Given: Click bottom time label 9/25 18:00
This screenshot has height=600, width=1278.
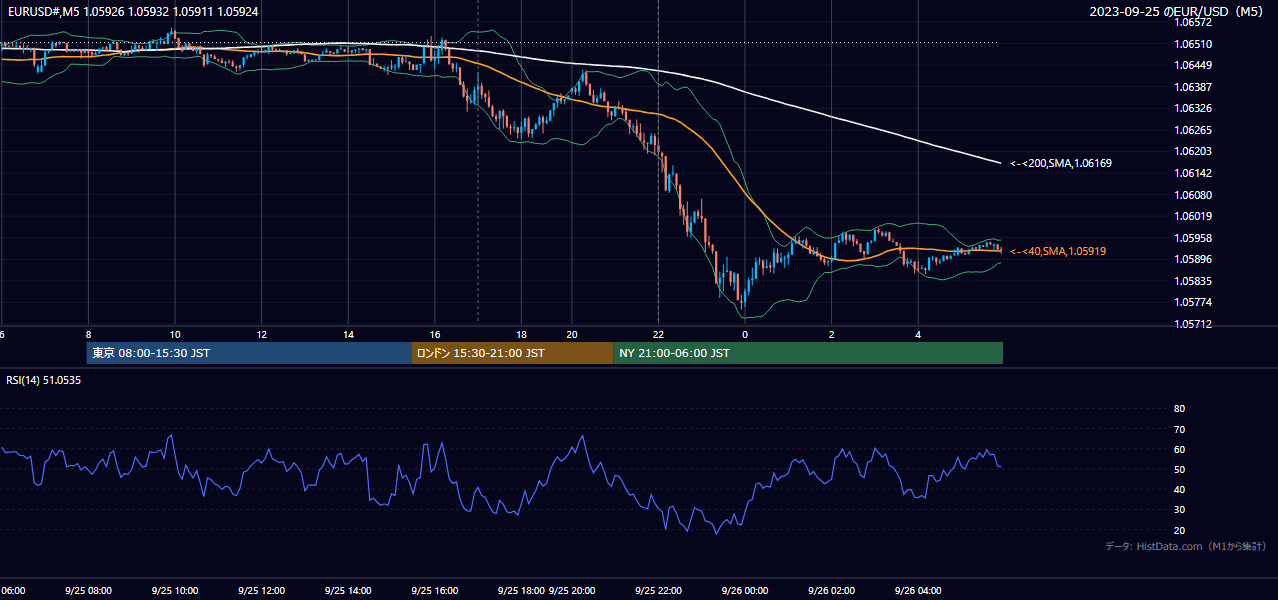Looking at the screenshot, I should click(x=522, y=590).
